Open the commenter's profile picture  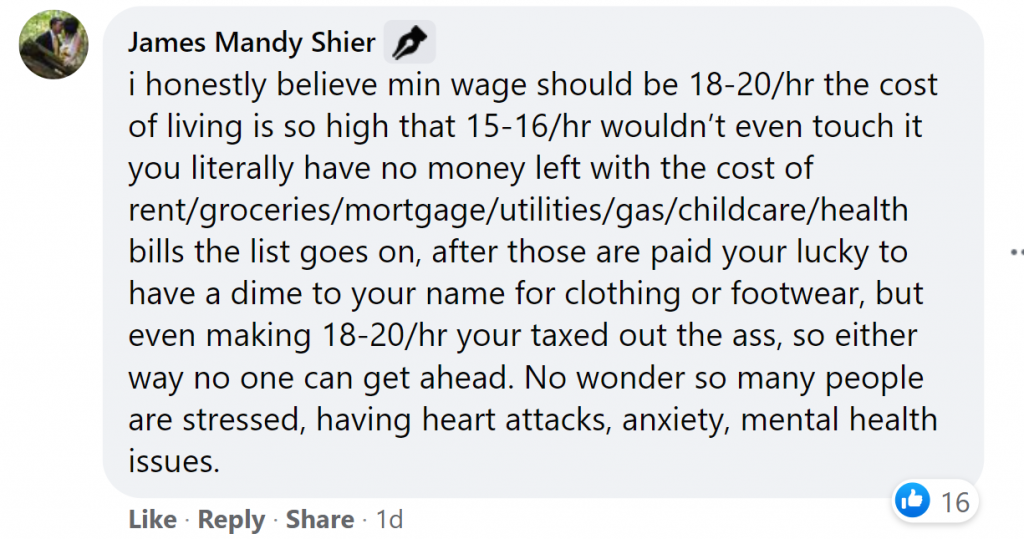click(54, 45)
